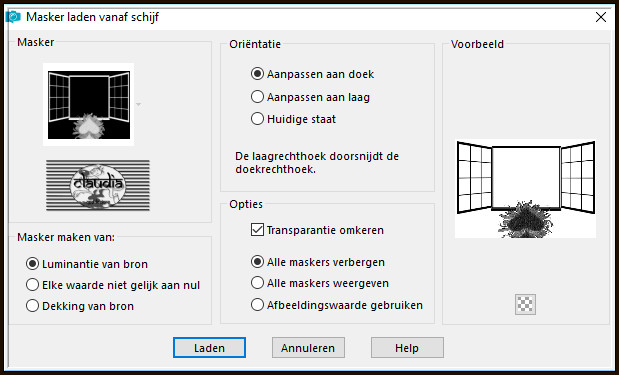Close the Masker laden vanaf schijf dialog
Image resolution: width=619 pixels, height=375 pixels.
(x=601, y=17)
